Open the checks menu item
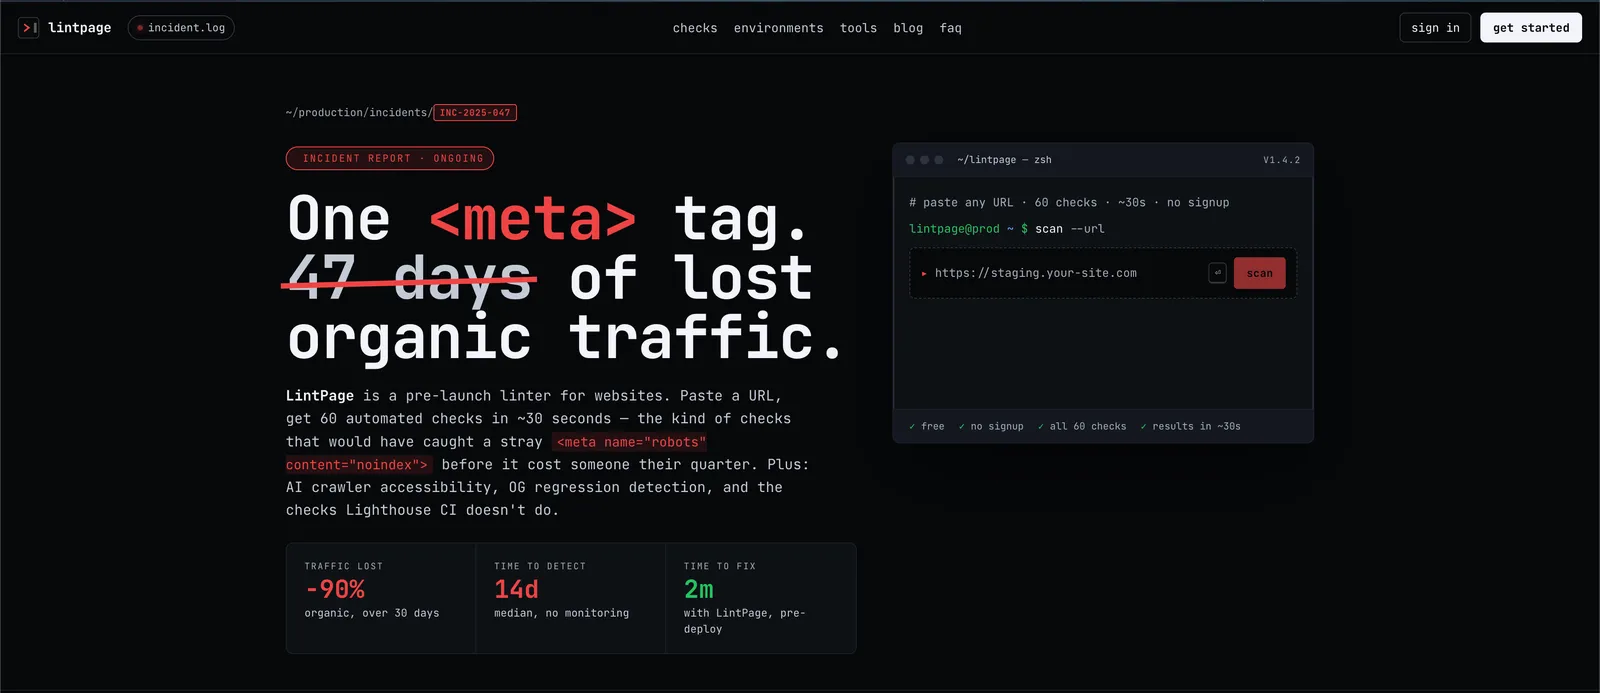Image resolution: width=1600 pixels, height=693 pixels. [x=695, y=28]
